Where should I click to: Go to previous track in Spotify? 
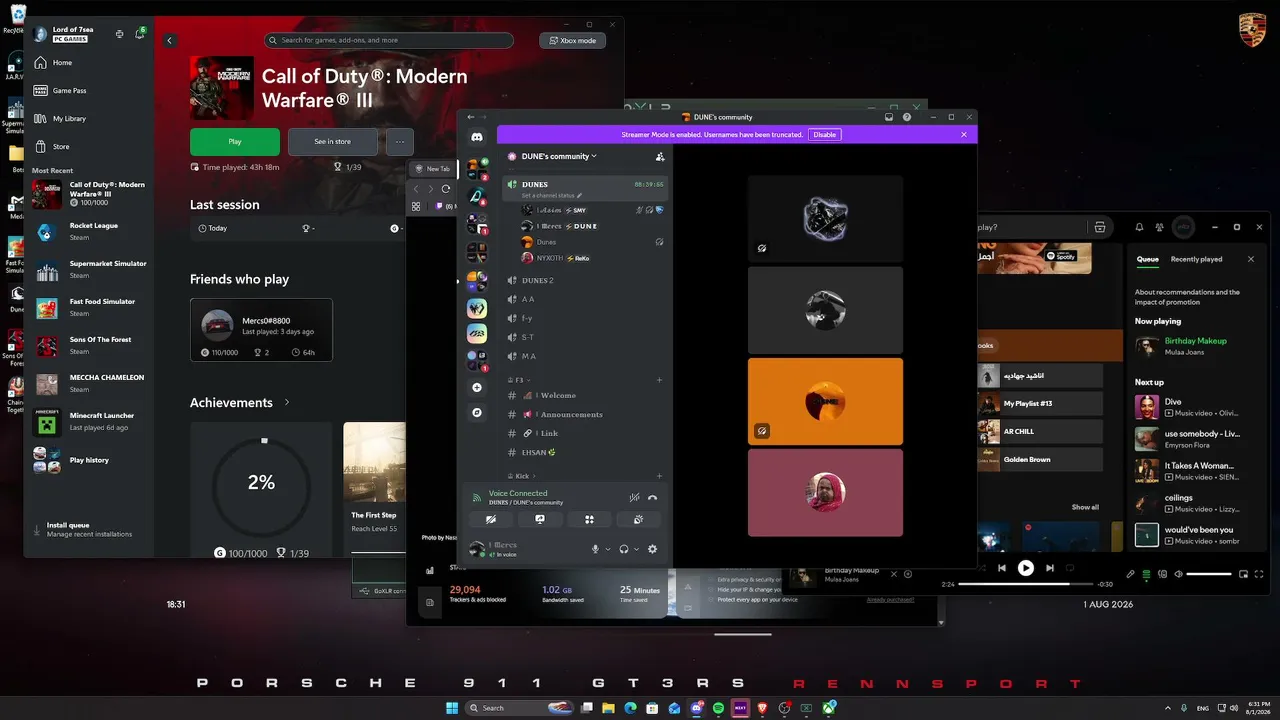(1002, 568)
